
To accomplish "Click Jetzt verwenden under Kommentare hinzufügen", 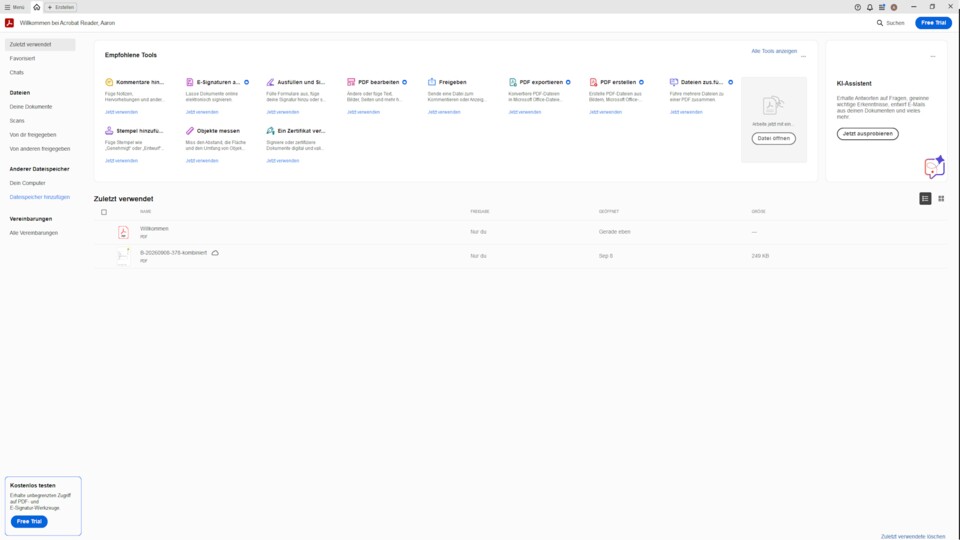I will point(121,112).
